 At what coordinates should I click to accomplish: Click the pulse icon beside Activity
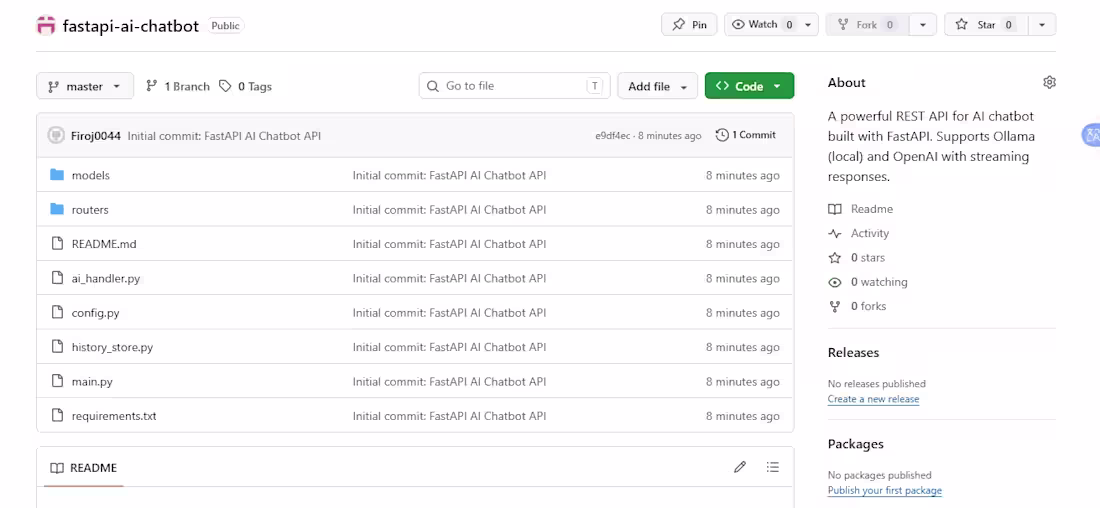[834, 234]
